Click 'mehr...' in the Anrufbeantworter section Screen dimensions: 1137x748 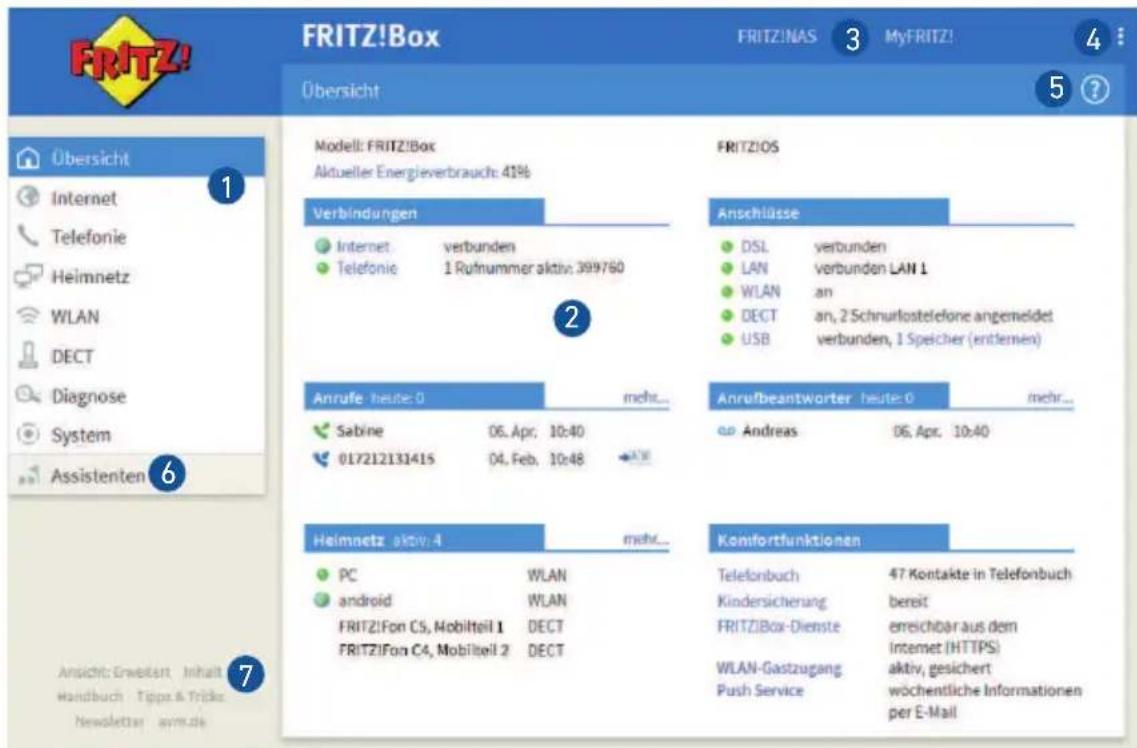[1050, 397]
